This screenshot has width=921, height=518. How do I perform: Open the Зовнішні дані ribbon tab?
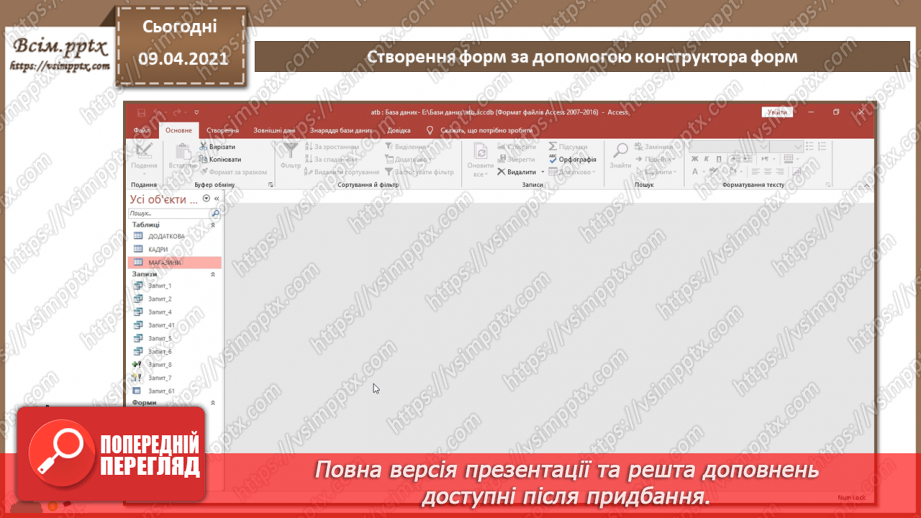274,130
